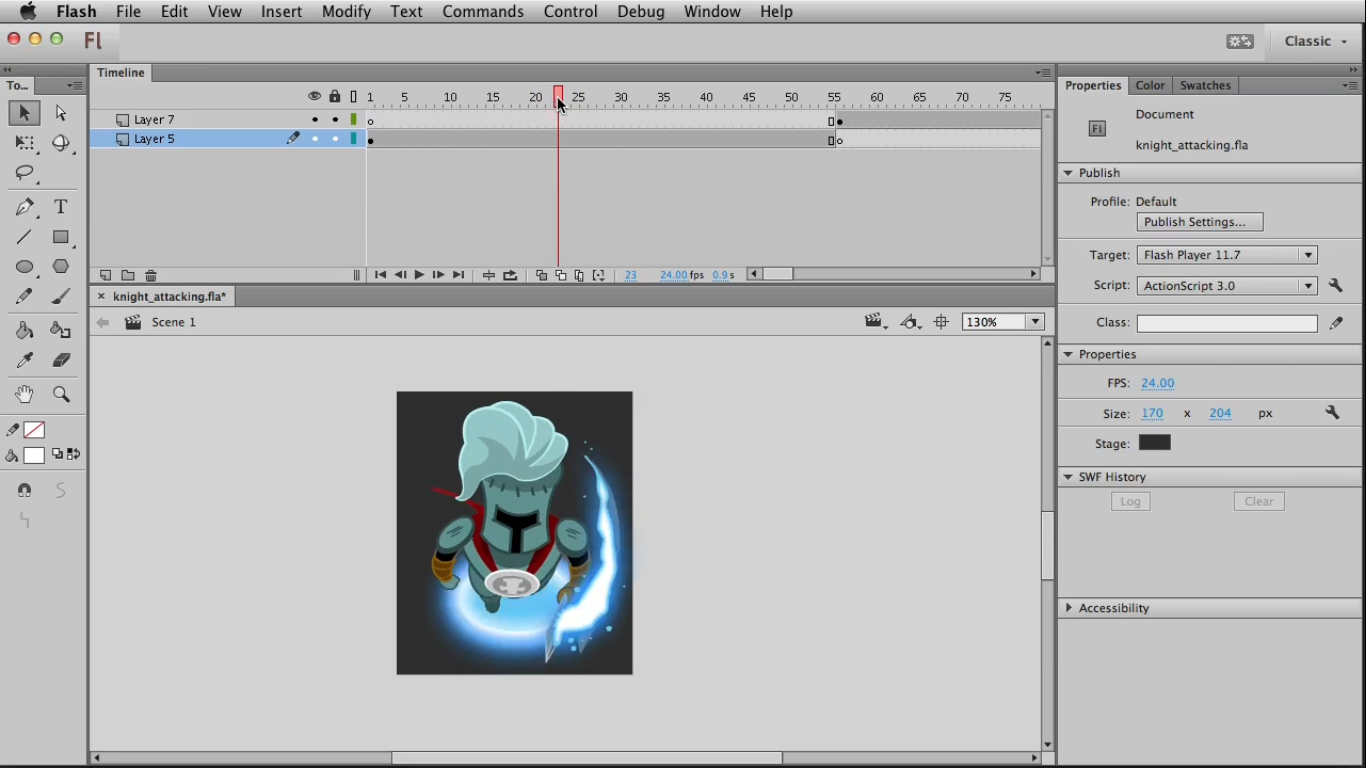Lock Layer 5
The width and height of the screenshot is (1366, 768).
[334, 139]
